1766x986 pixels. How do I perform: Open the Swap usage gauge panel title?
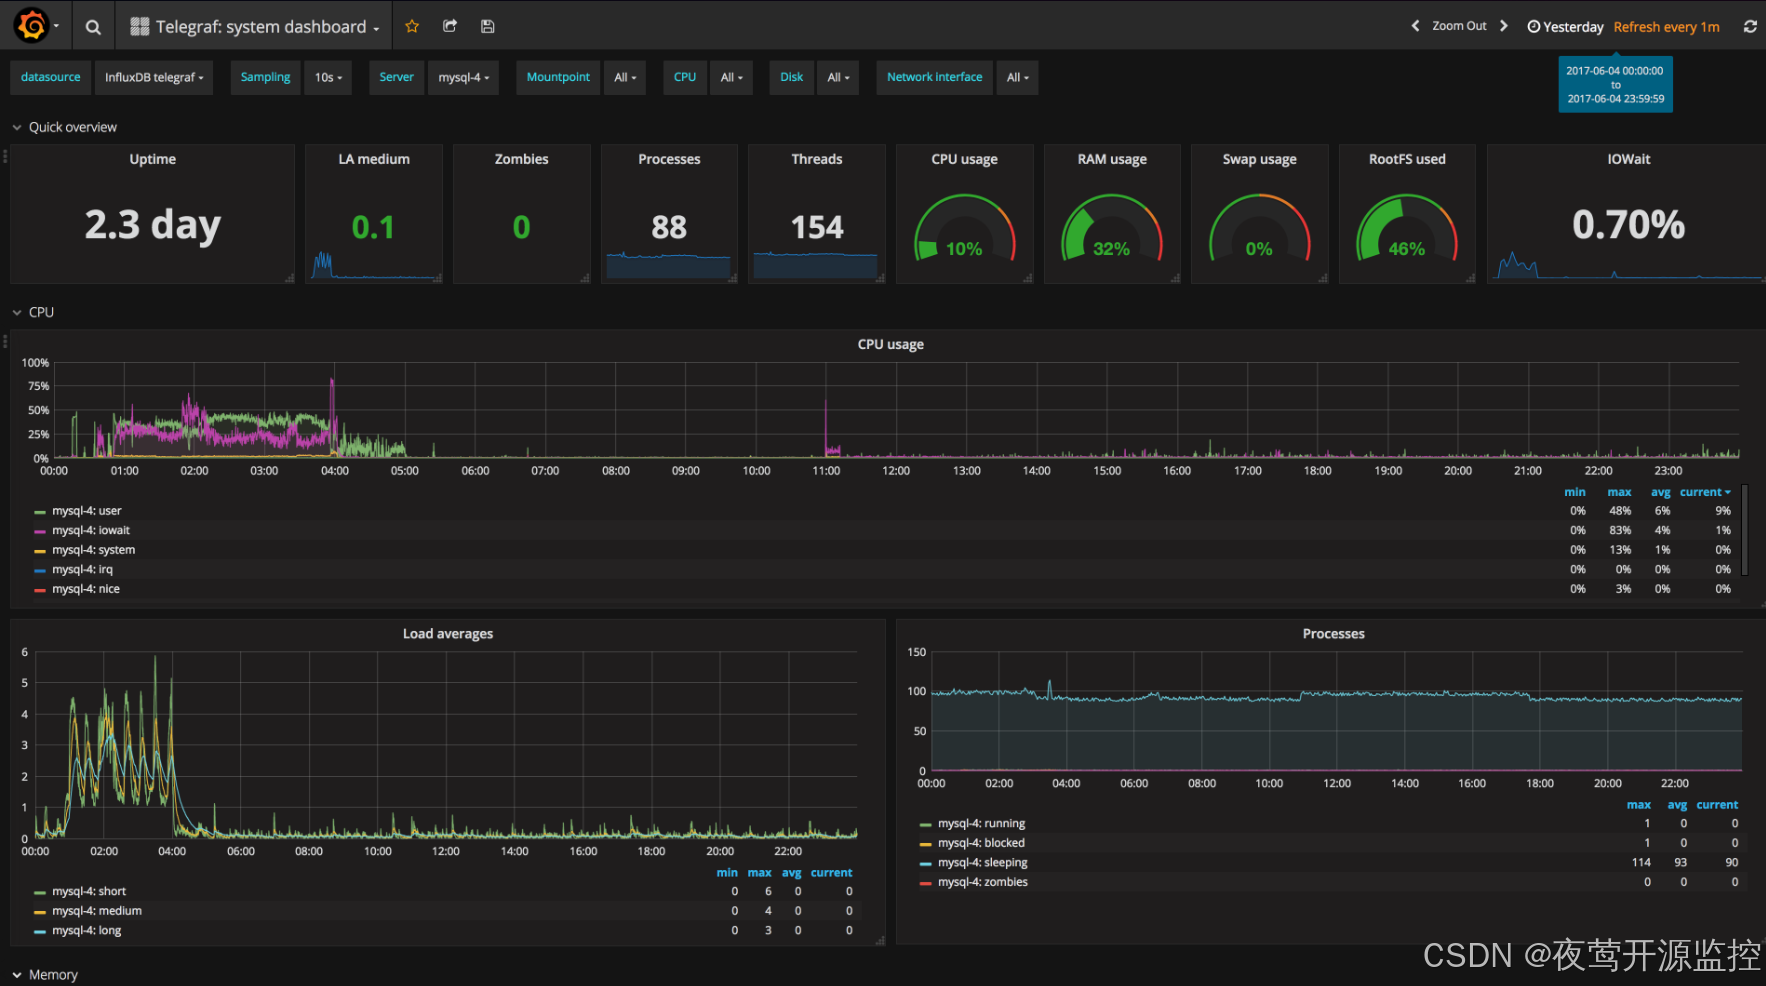click(x=1259, y=159)
